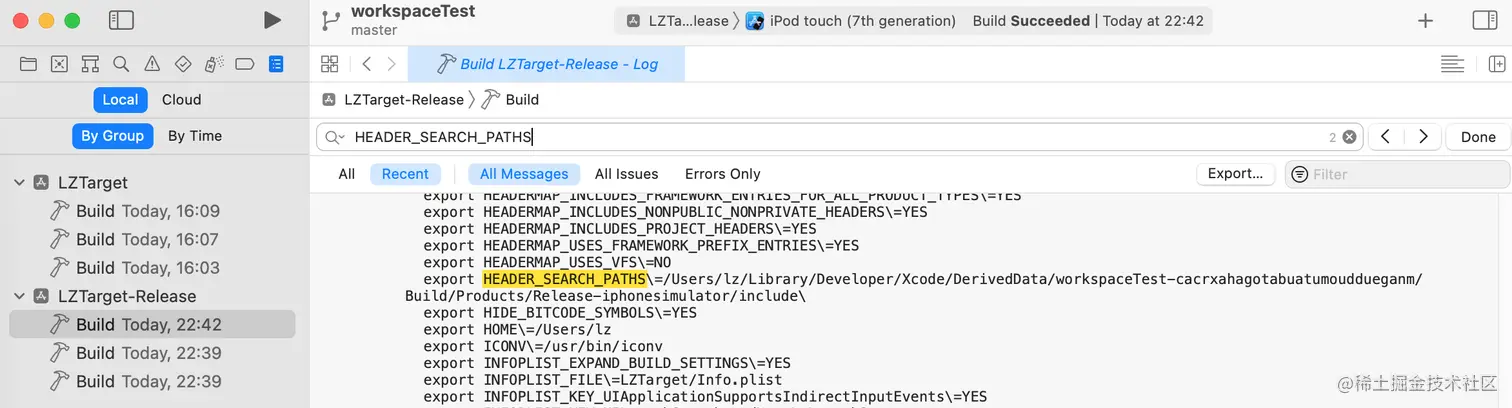Click the HEADER_SEARCH_PATHS search field
Screen dimensions: 1512x408
coord(840,137)
